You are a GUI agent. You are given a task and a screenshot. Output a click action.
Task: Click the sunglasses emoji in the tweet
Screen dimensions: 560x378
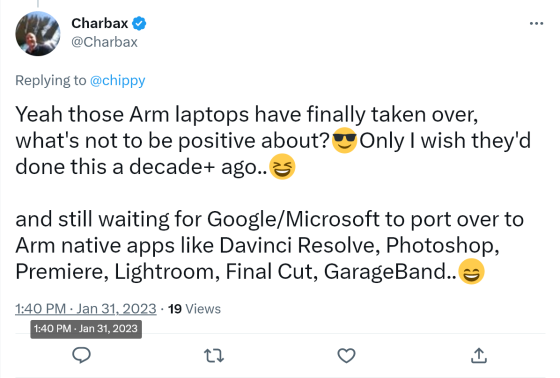[x=344, y=140]
